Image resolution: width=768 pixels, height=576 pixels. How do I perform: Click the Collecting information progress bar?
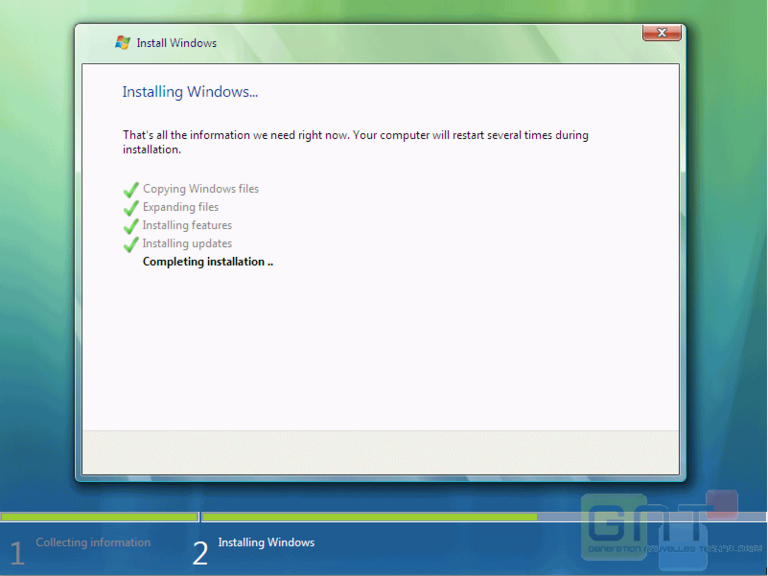pos(99,517)
